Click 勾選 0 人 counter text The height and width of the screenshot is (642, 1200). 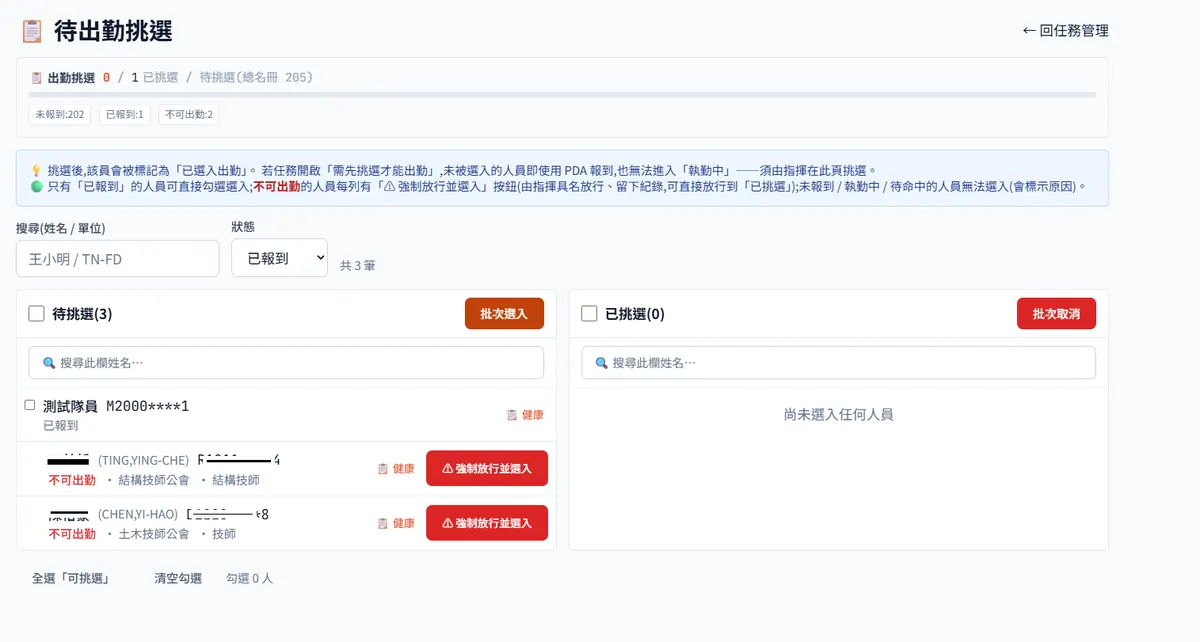point(249,578)
